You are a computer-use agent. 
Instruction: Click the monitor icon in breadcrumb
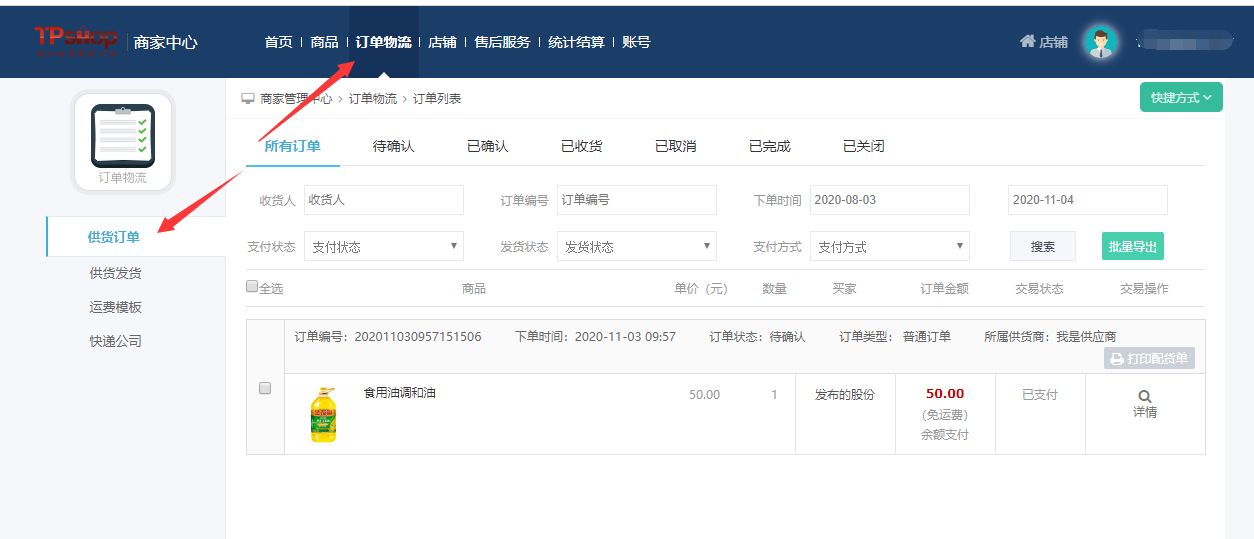tap(248, 98)
